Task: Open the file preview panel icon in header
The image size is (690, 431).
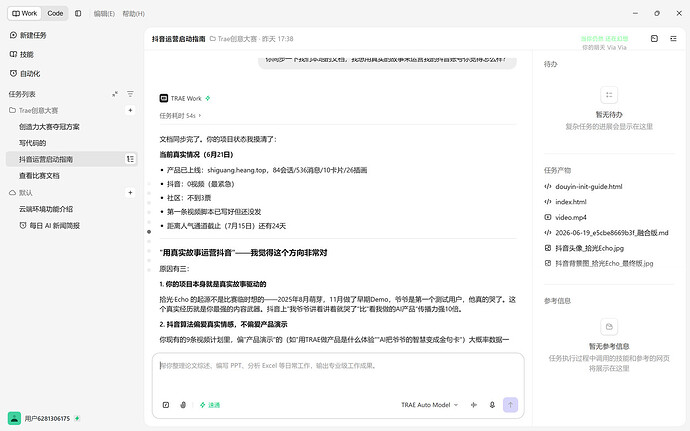Action: pos(654,39)
